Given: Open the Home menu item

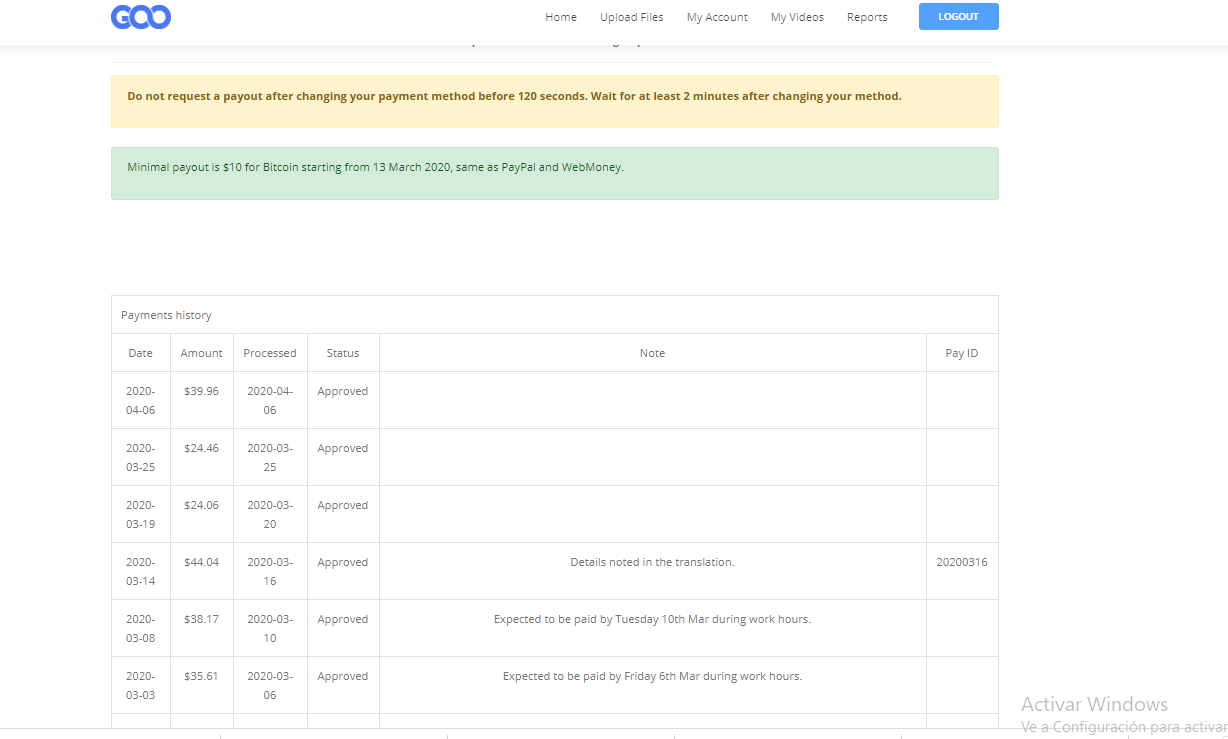Looking at the screenshot, I should tap(560, 17).
